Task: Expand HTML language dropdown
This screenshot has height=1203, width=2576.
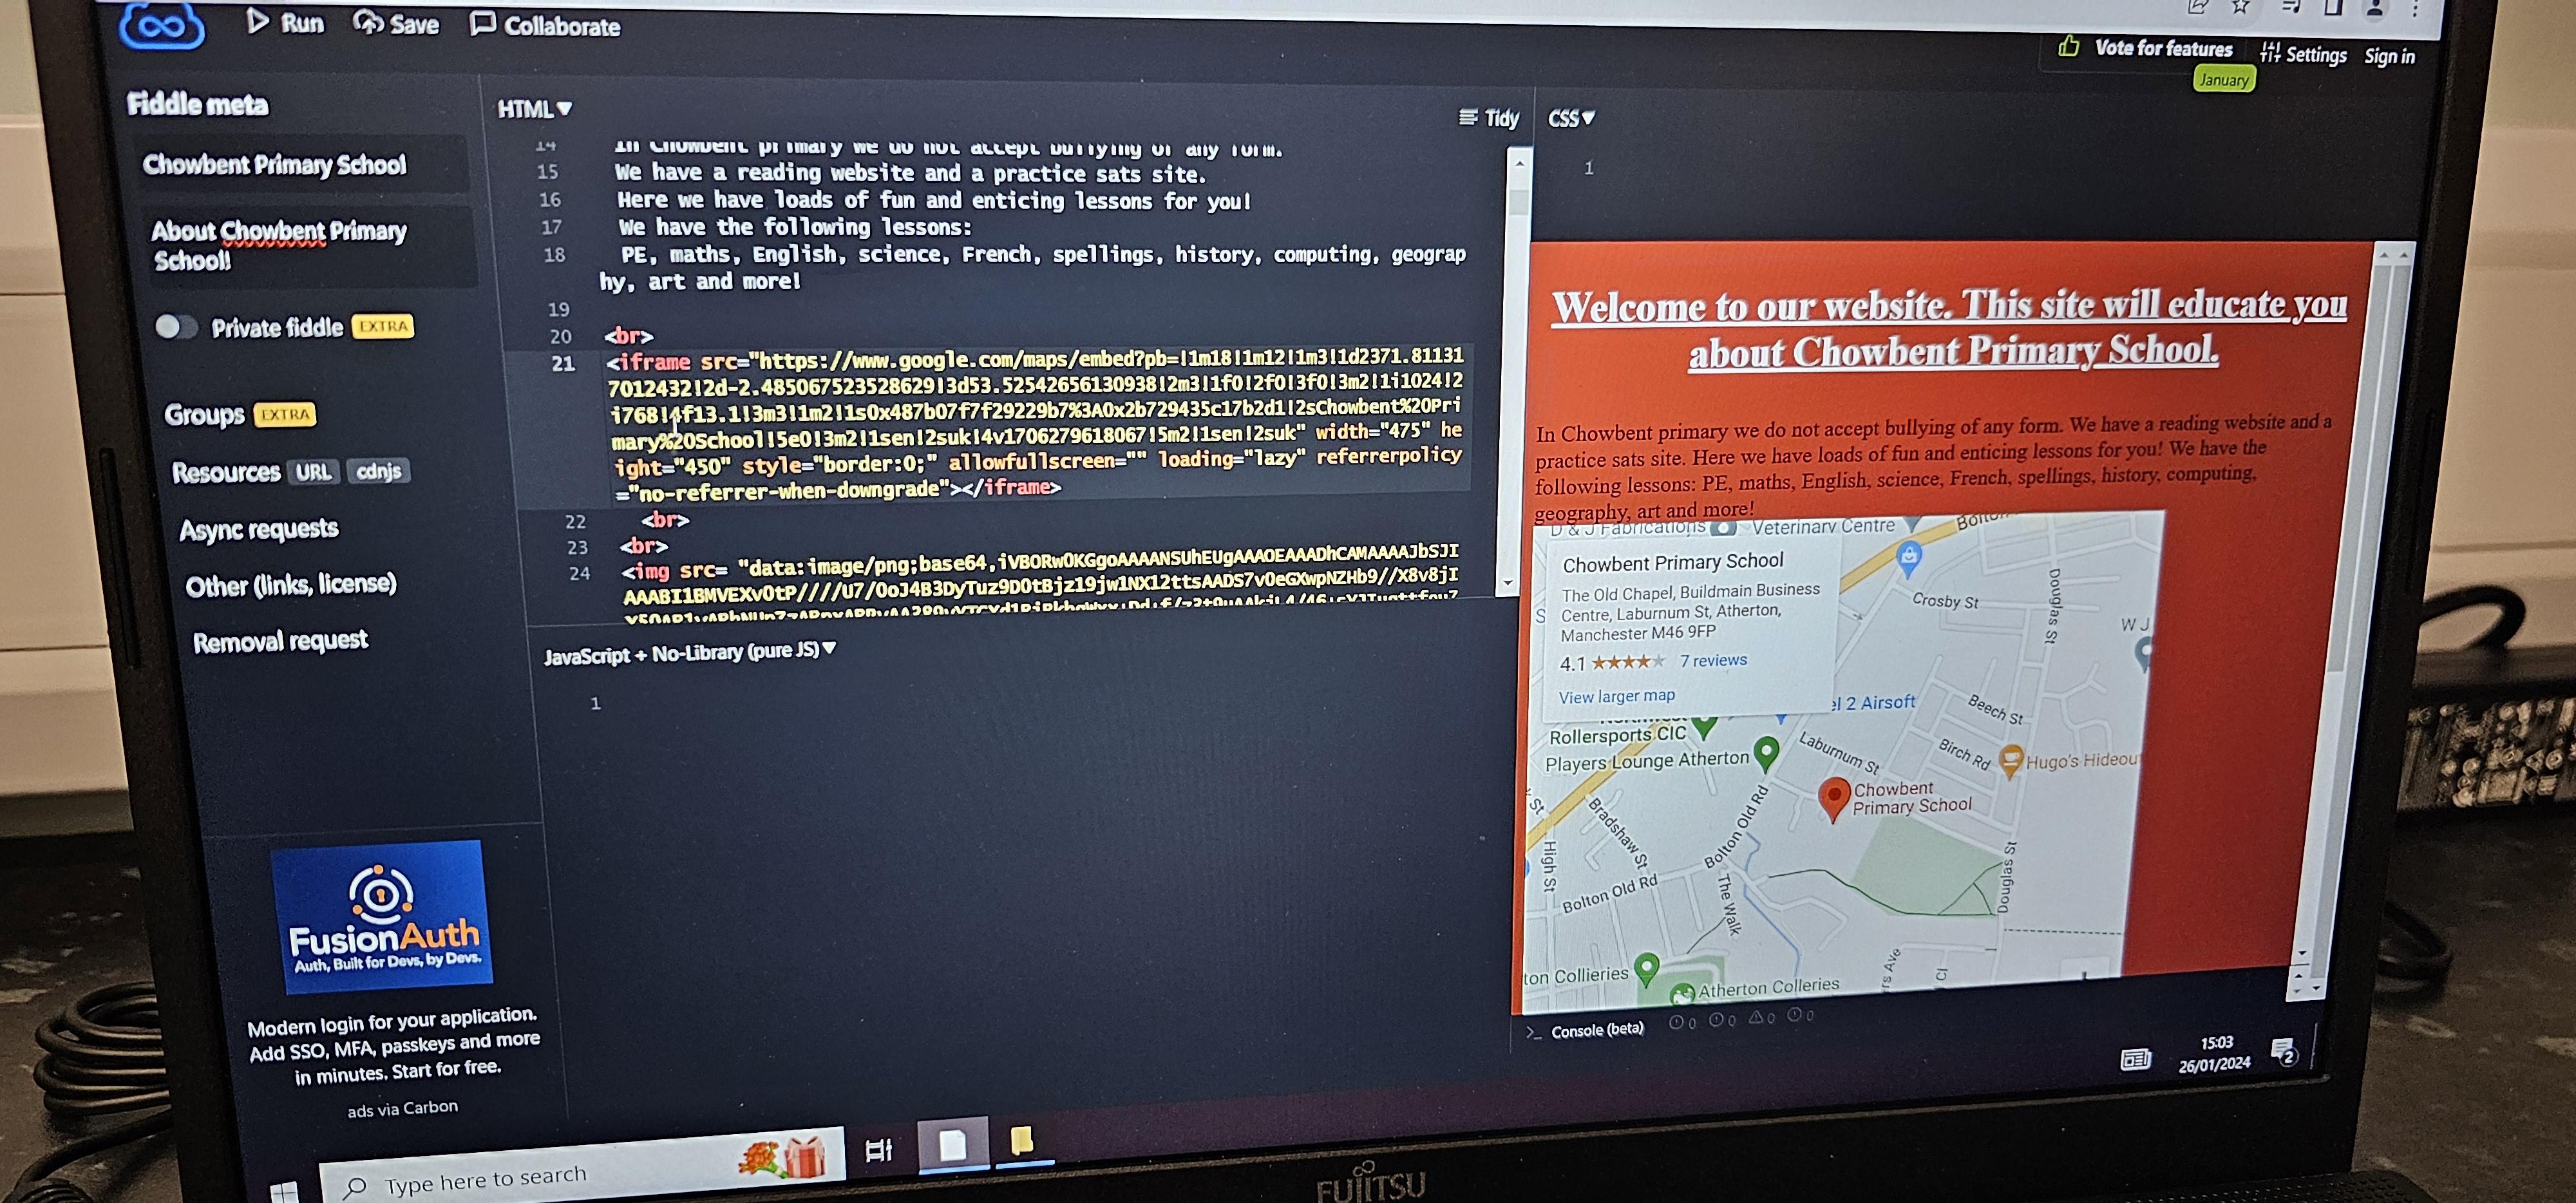Action: tap(534, 109)
